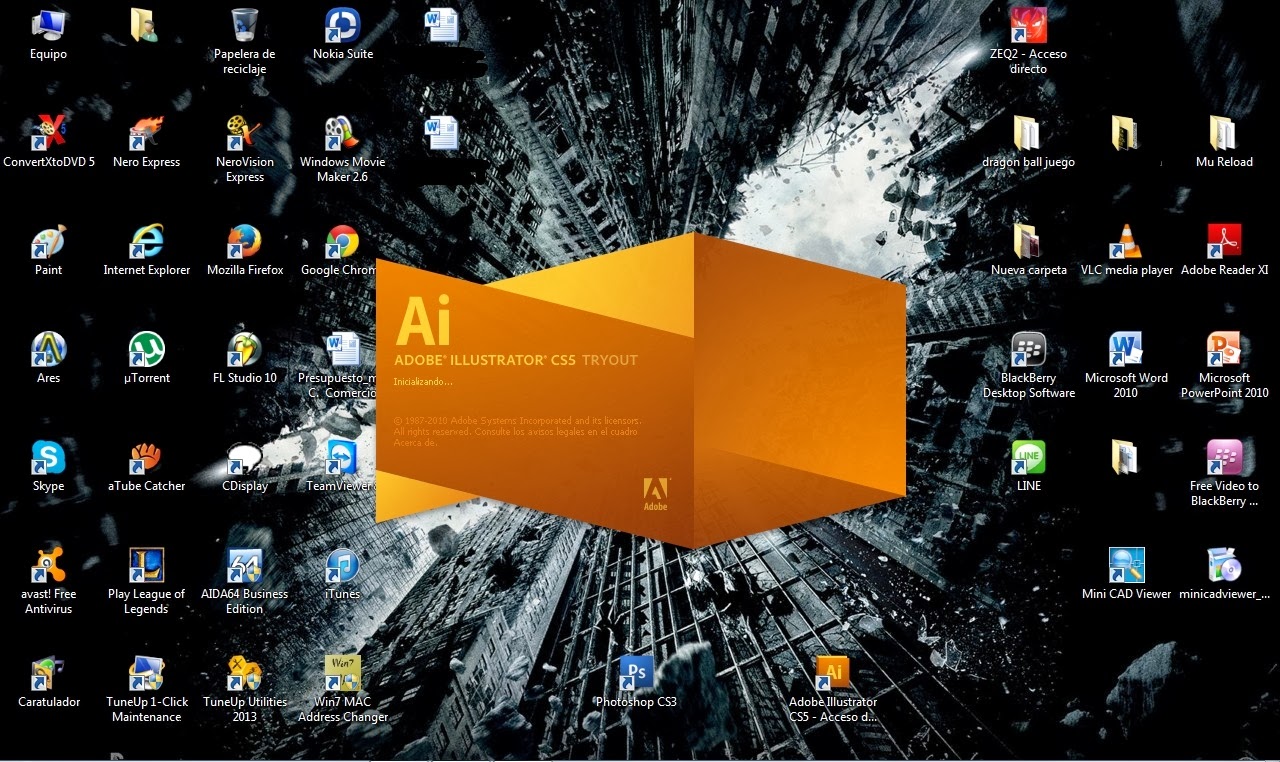Launch Photoshop CS3 from the desktop
The height and width of the screenshot is (762, 1280).
pyautogui.click(x=634, y=671)
